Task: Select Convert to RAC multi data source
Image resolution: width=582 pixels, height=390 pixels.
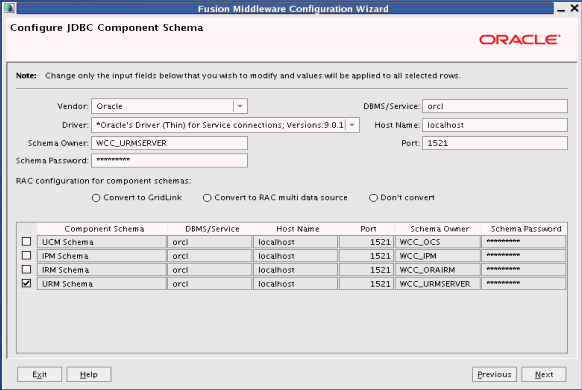Action: coord(207,198)
